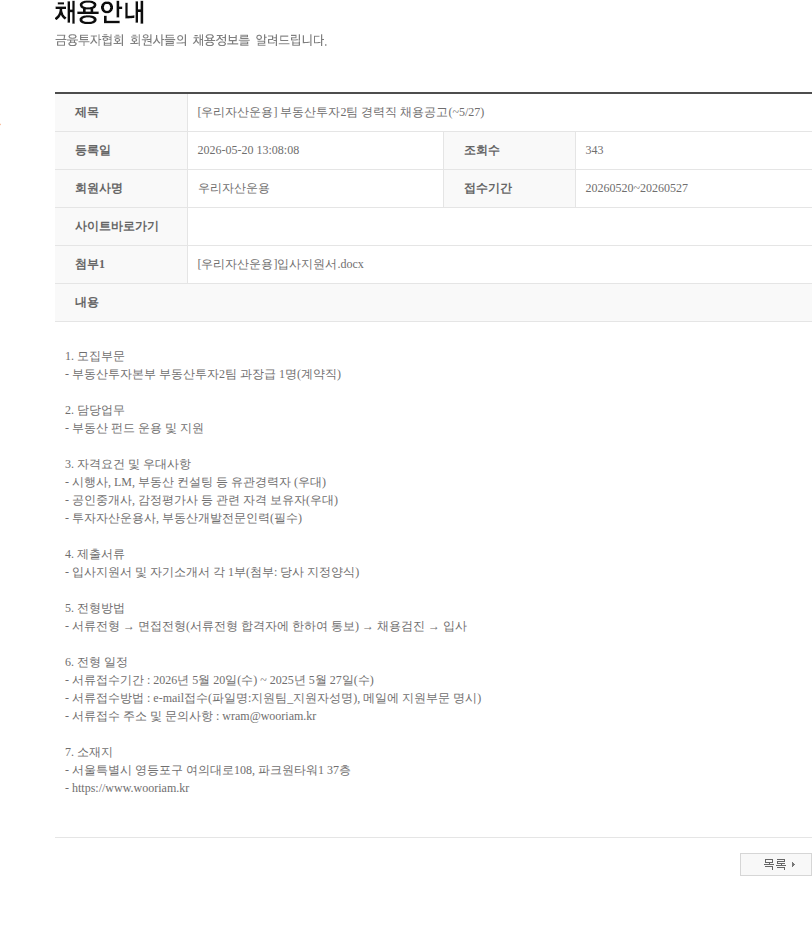The image size is (812, 931).
Task: Click the line '5. 전형방법'
Action: 94,608
